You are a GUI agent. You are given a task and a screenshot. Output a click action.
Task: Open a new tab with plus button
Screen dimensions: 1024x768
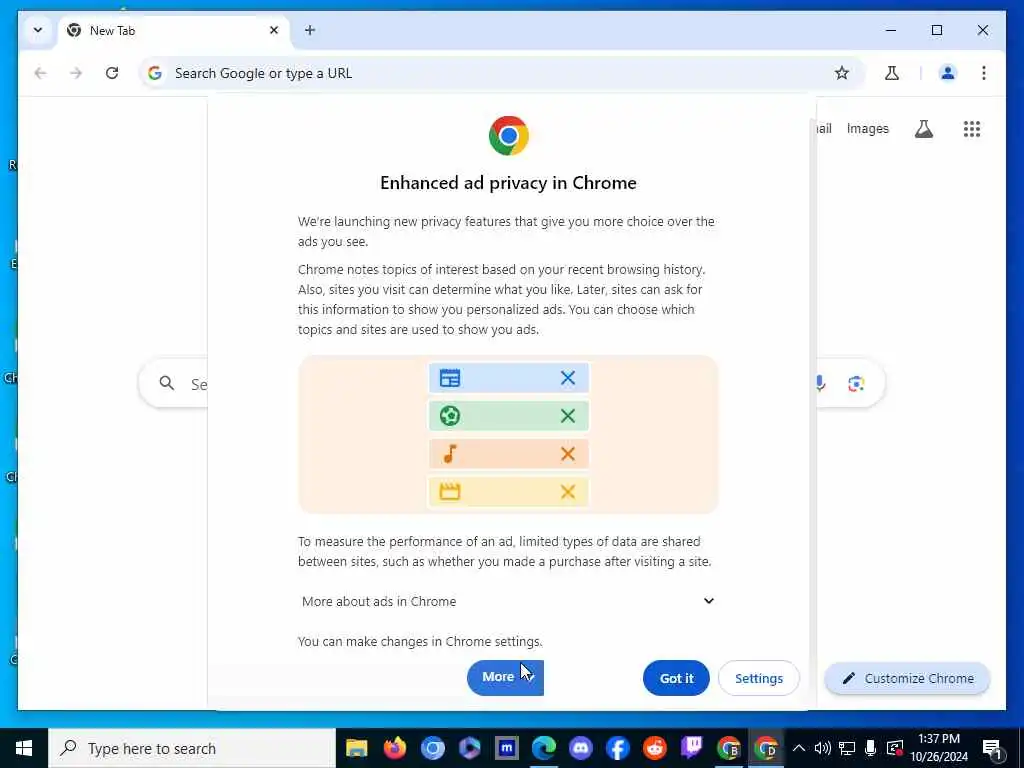(310, 30)
